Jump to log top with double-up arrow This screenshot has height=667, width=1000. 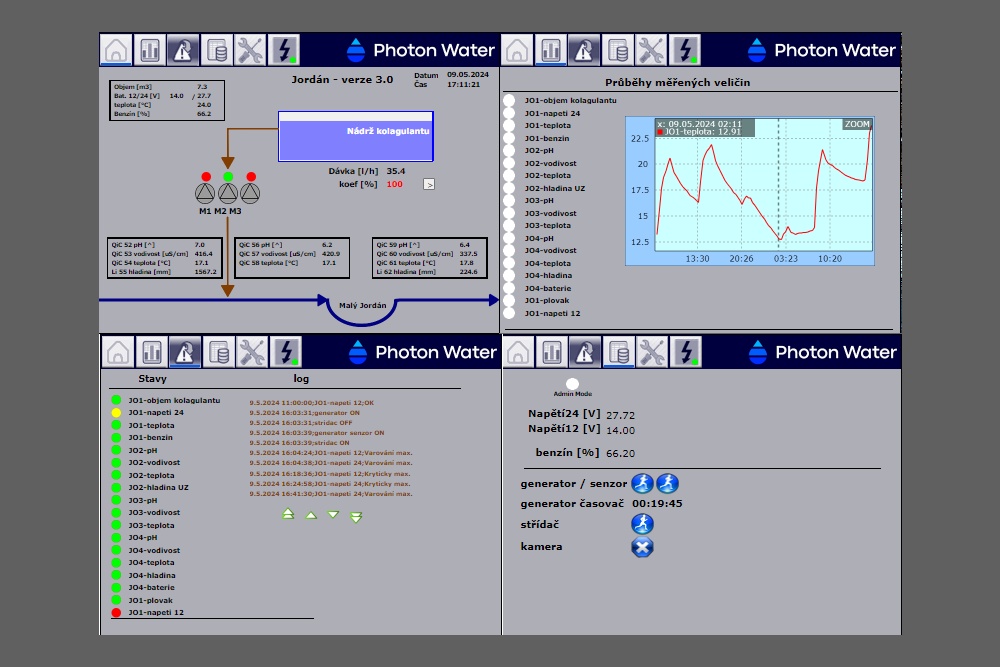pos(288,515)
